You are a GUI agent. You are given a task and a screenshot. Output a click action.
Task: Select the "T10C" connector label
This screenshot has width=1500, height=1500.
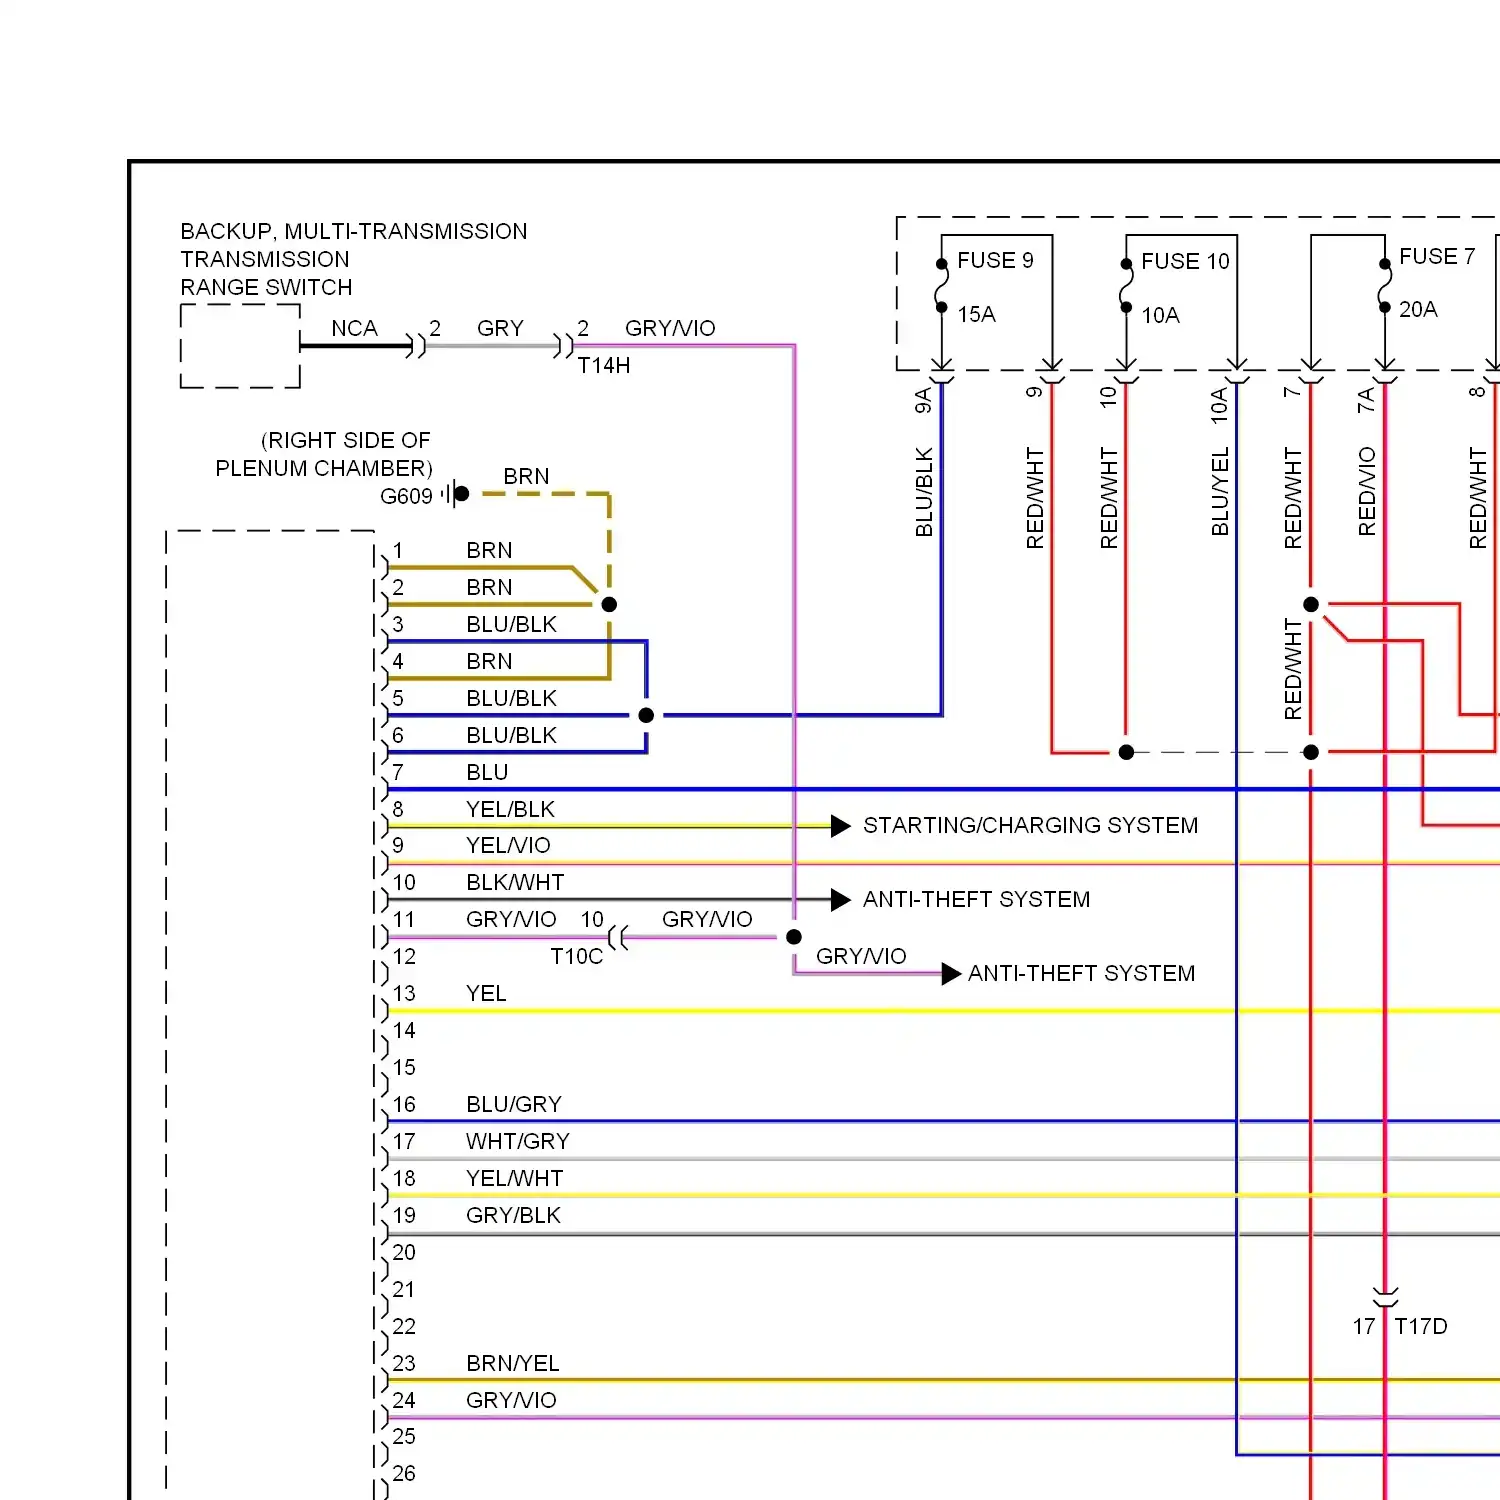[577, 956]
